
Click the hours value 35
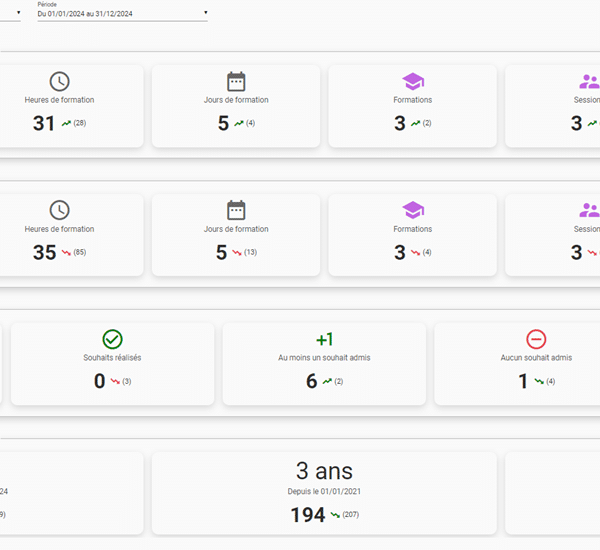click(44, 253)
